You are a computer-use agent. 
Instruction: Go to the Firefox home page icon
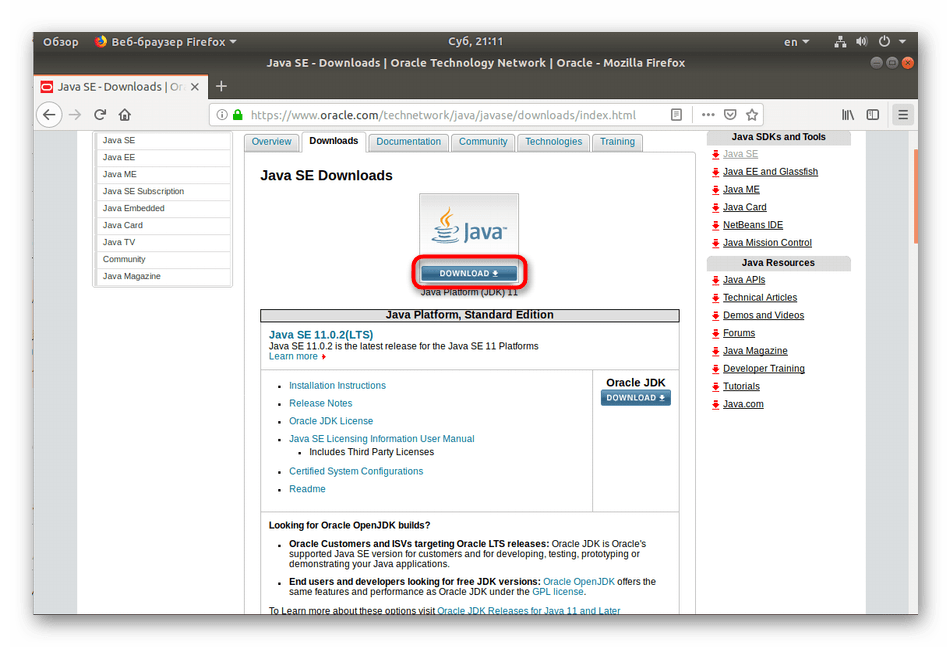tap(125, 115)
